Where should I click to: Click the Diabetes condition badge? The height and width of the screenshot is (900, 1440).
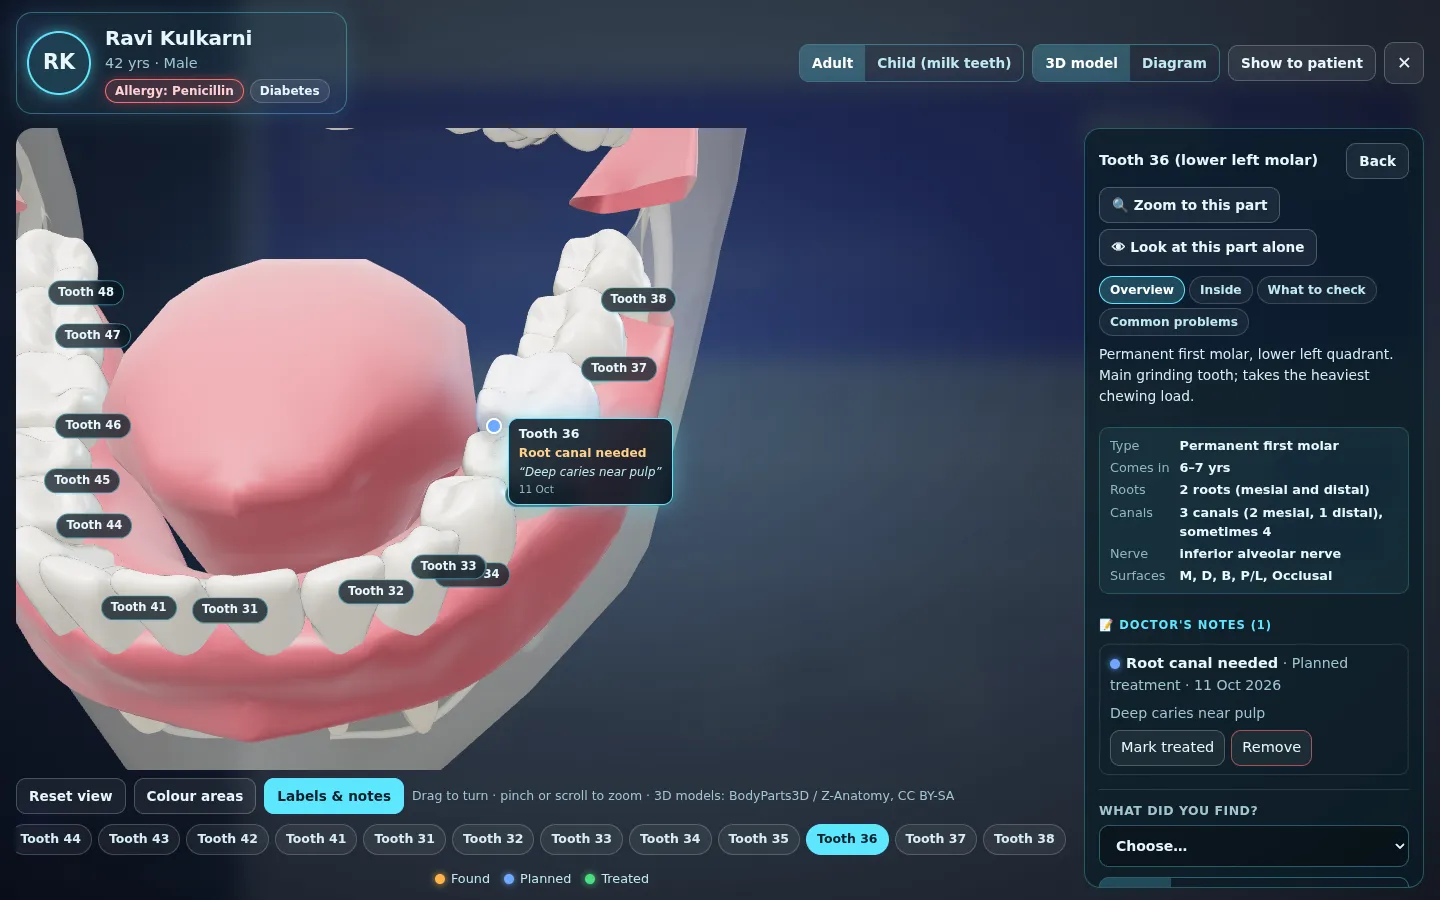pyautogui.click(x=289, y=91)
